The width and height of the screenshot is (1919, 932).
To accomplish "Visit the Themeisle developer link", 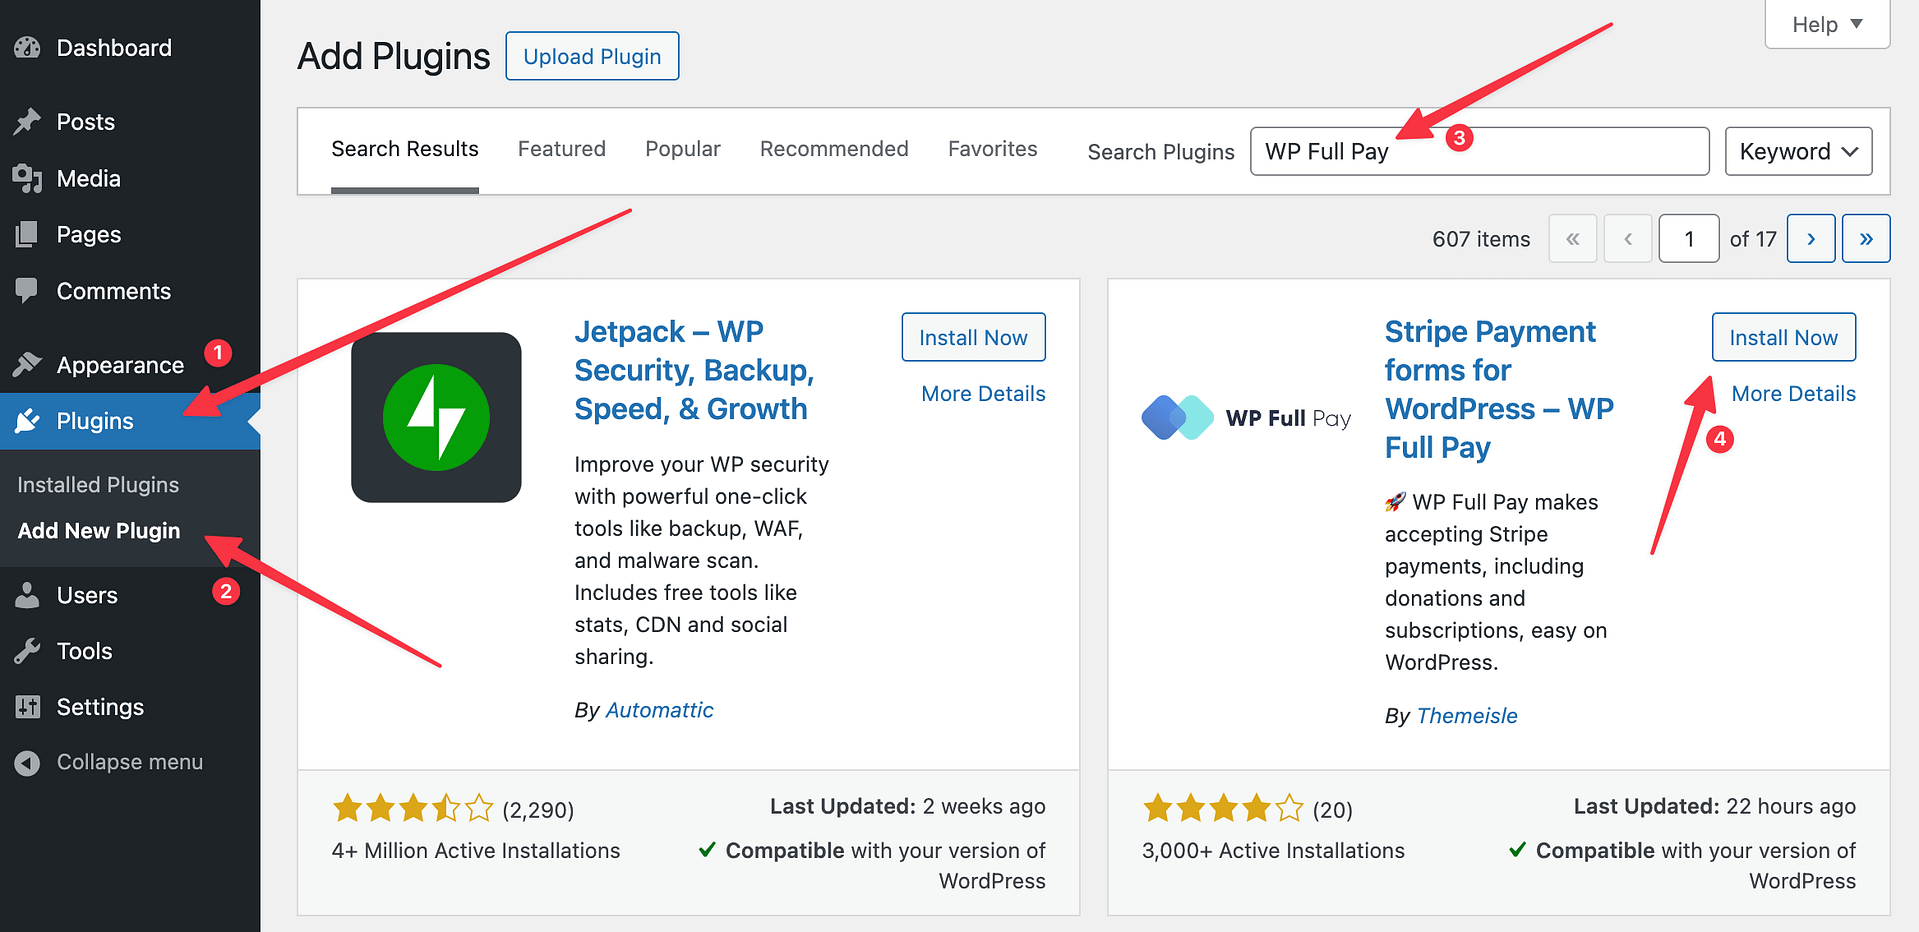I will click(x=1466, y=715).
